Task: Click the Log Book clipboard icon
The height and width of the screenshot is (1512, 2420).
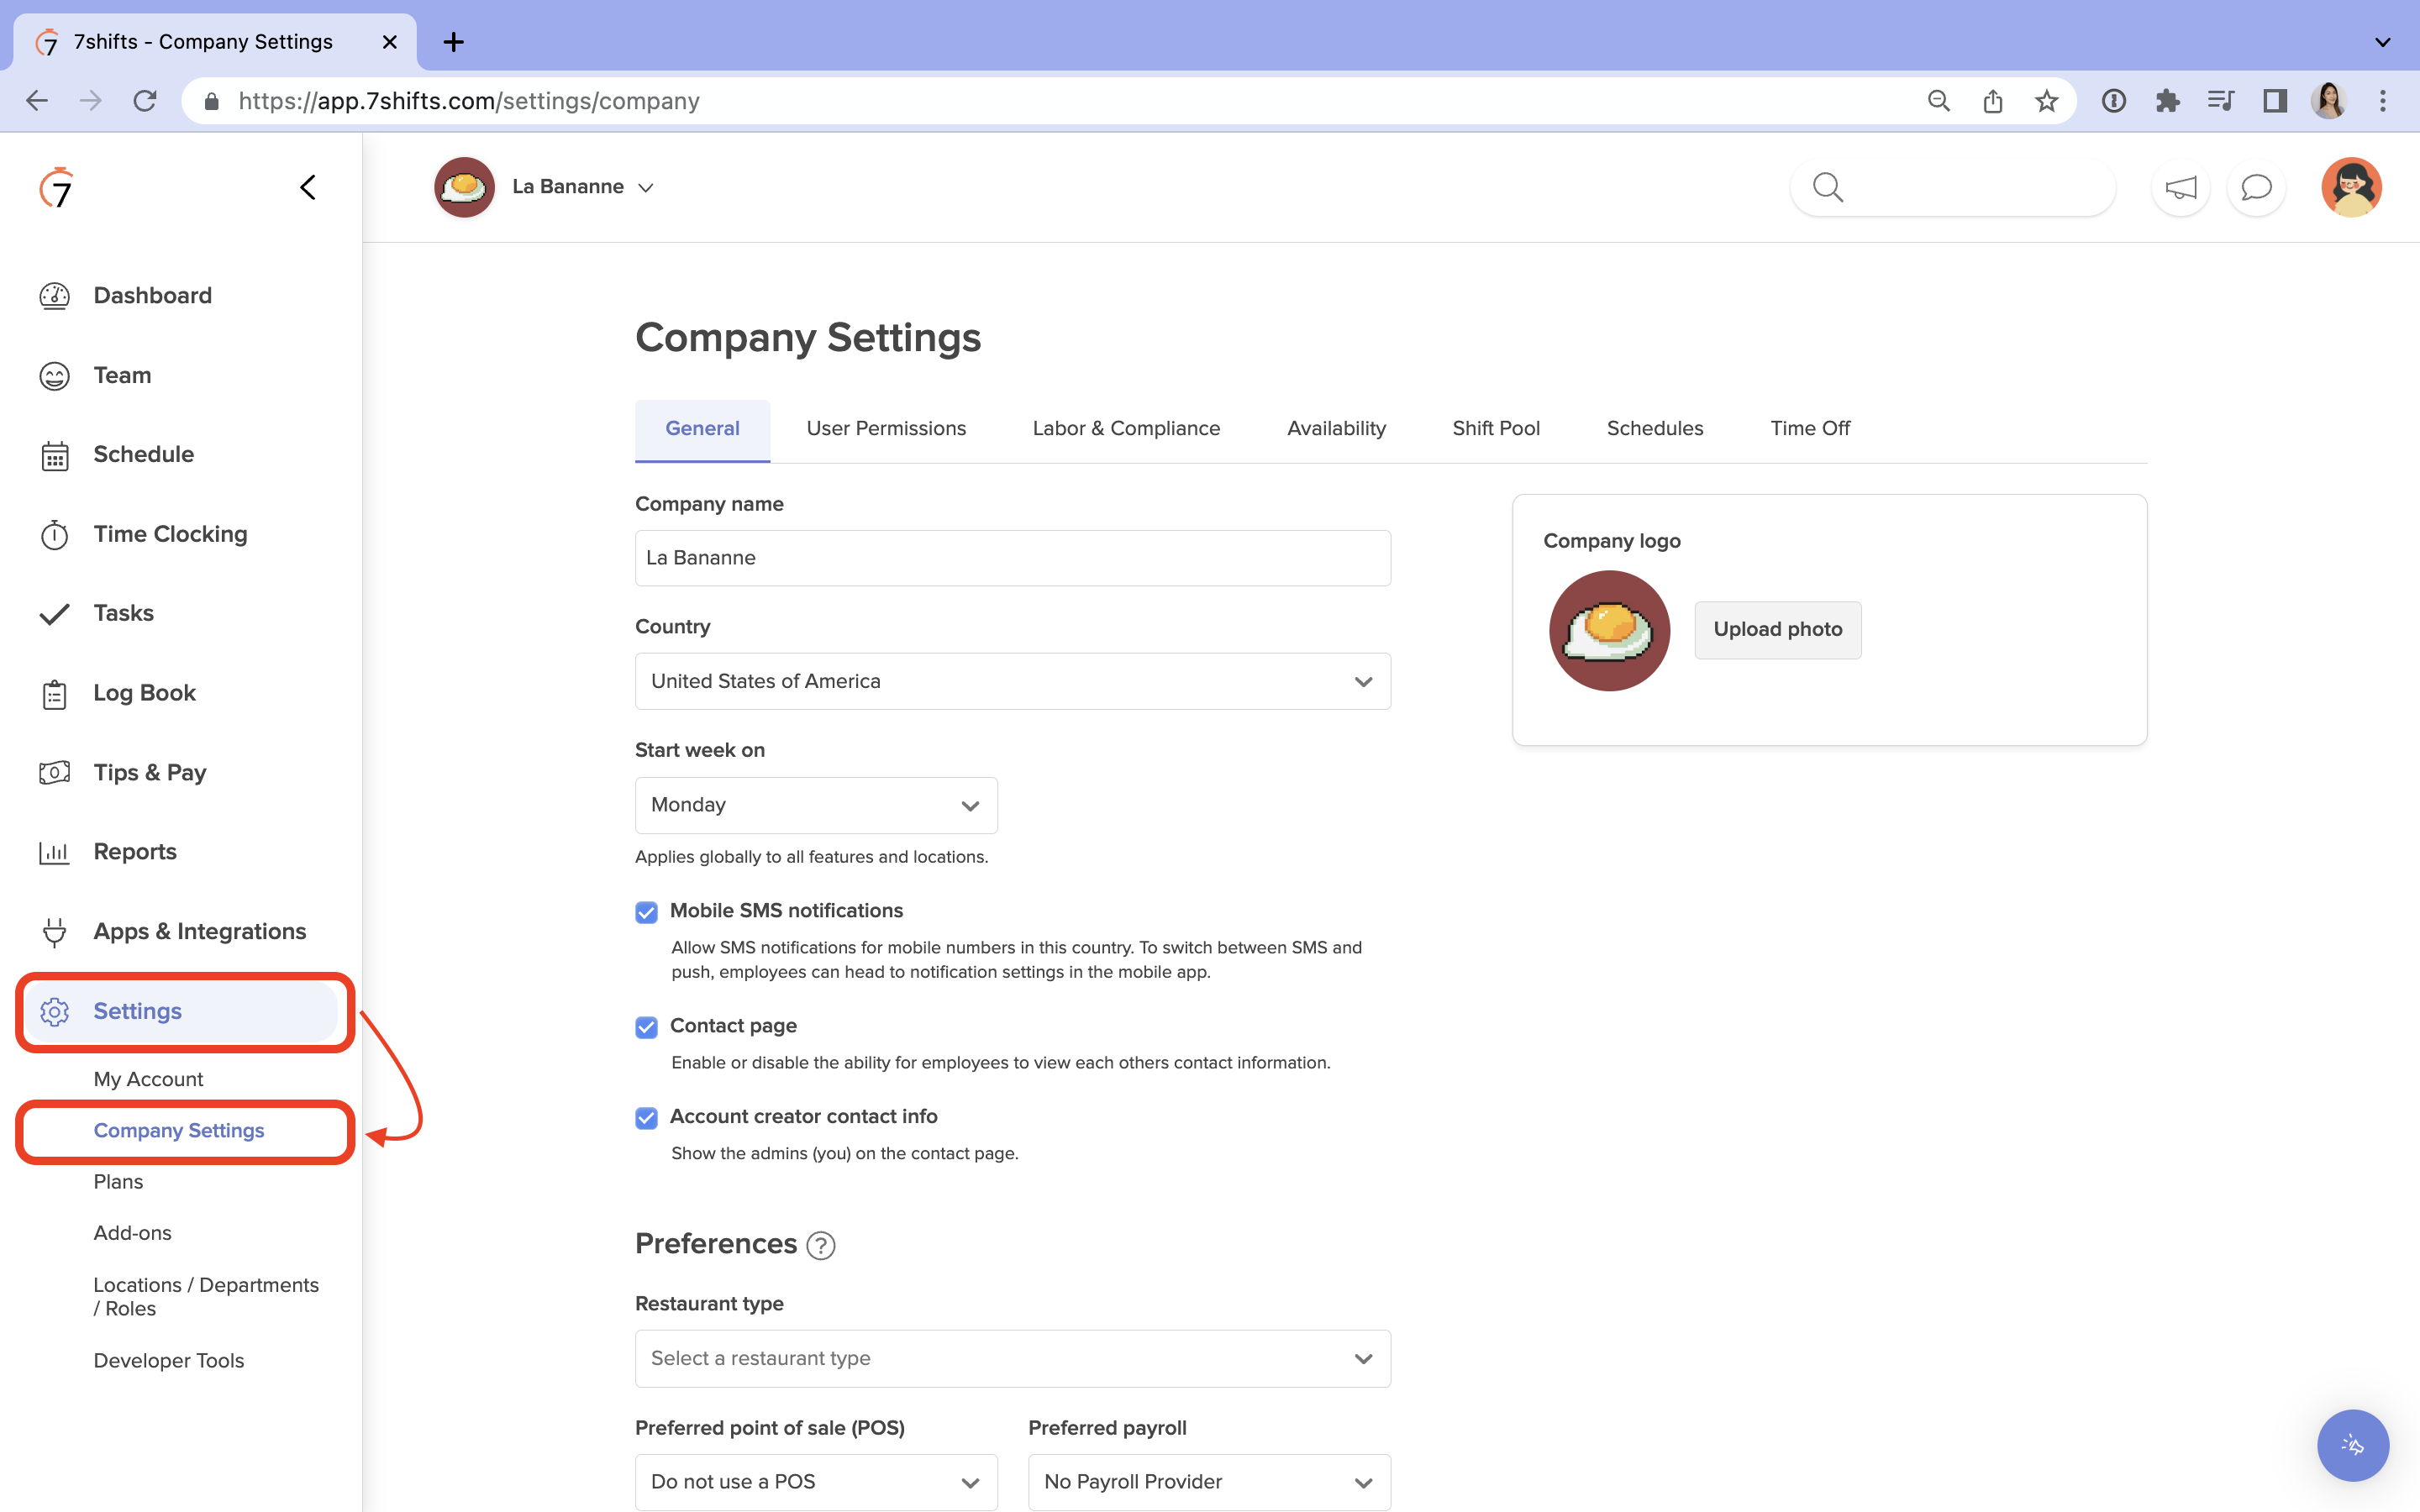Action: [x=54, y=694]
